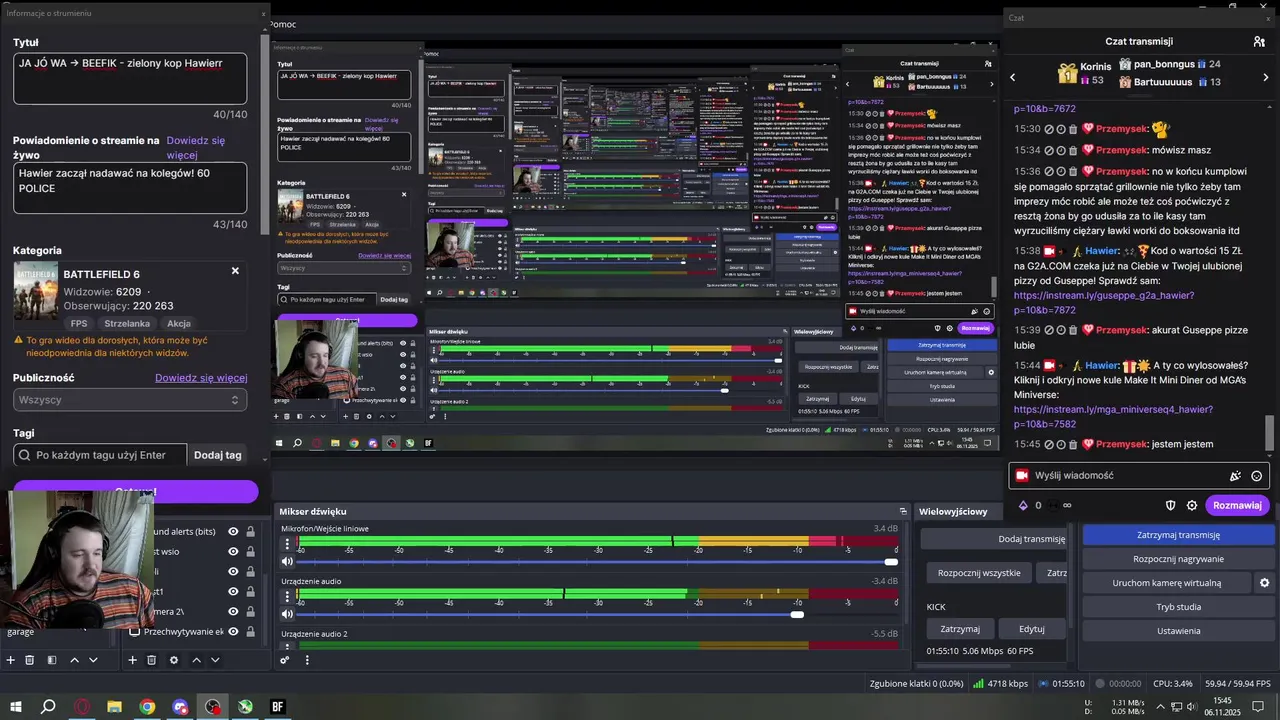This screenshot has width=1280, height=720.
Task: Open advanced audio properties gears icon
Action: tap(285, 660)
